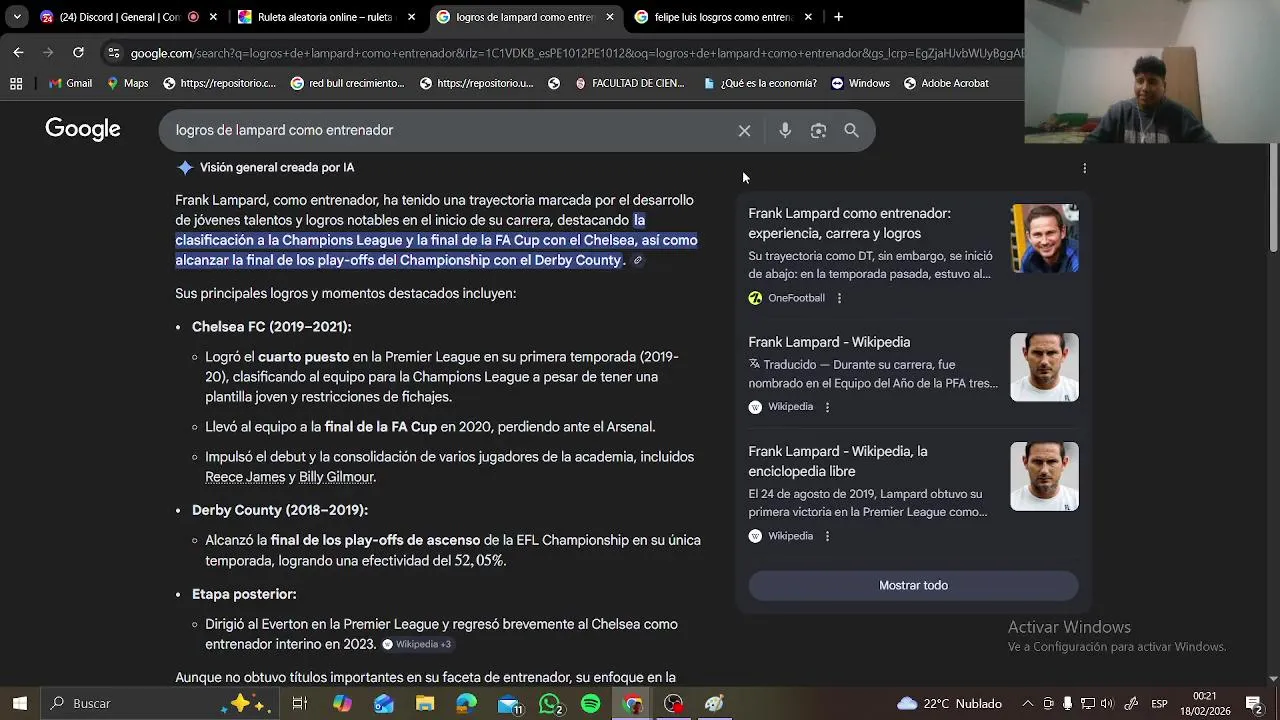Open a new browser tab
Screen dimensions: 1280x720
(838, 17)
